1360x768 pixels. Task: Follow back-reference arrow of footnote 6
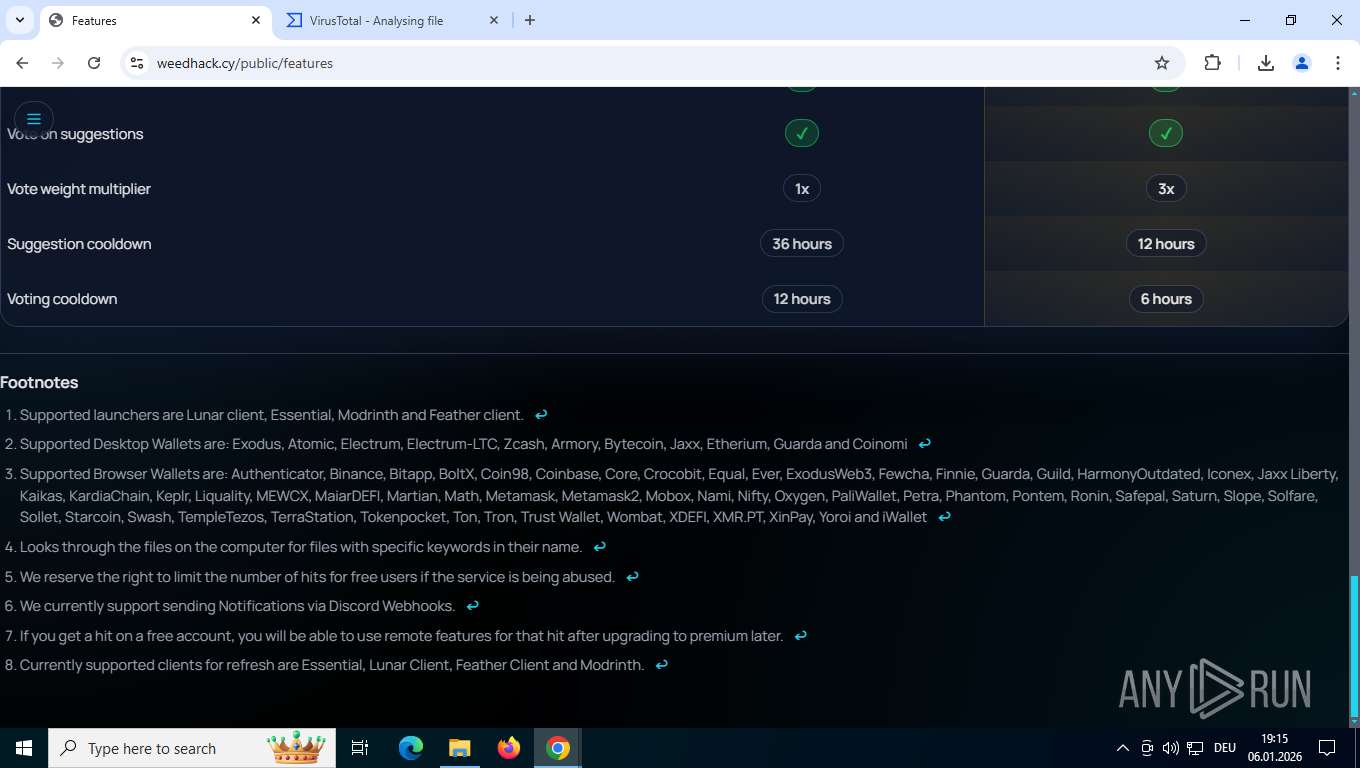click(x=473, y=606)
